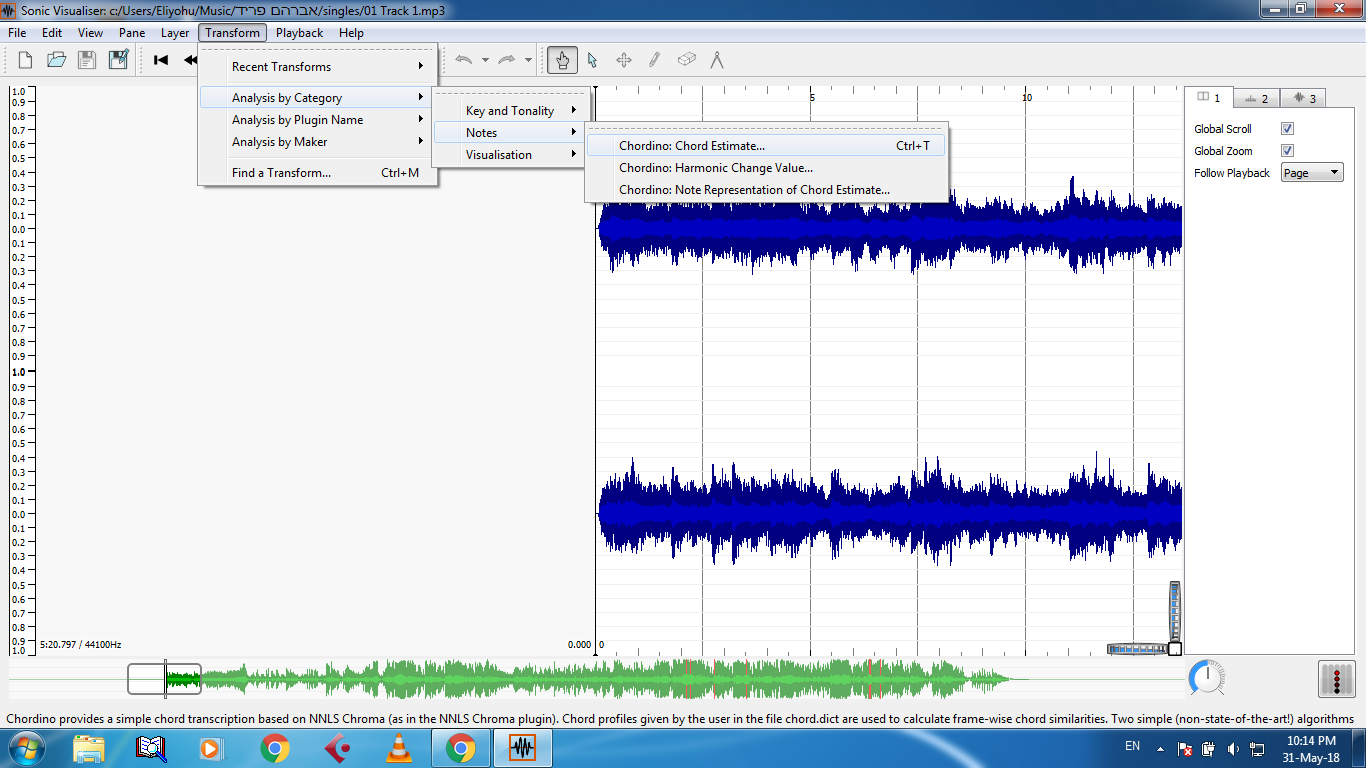Select the Measure compass tool
This screenshot has height=768, width=1366.
(717, 60)
